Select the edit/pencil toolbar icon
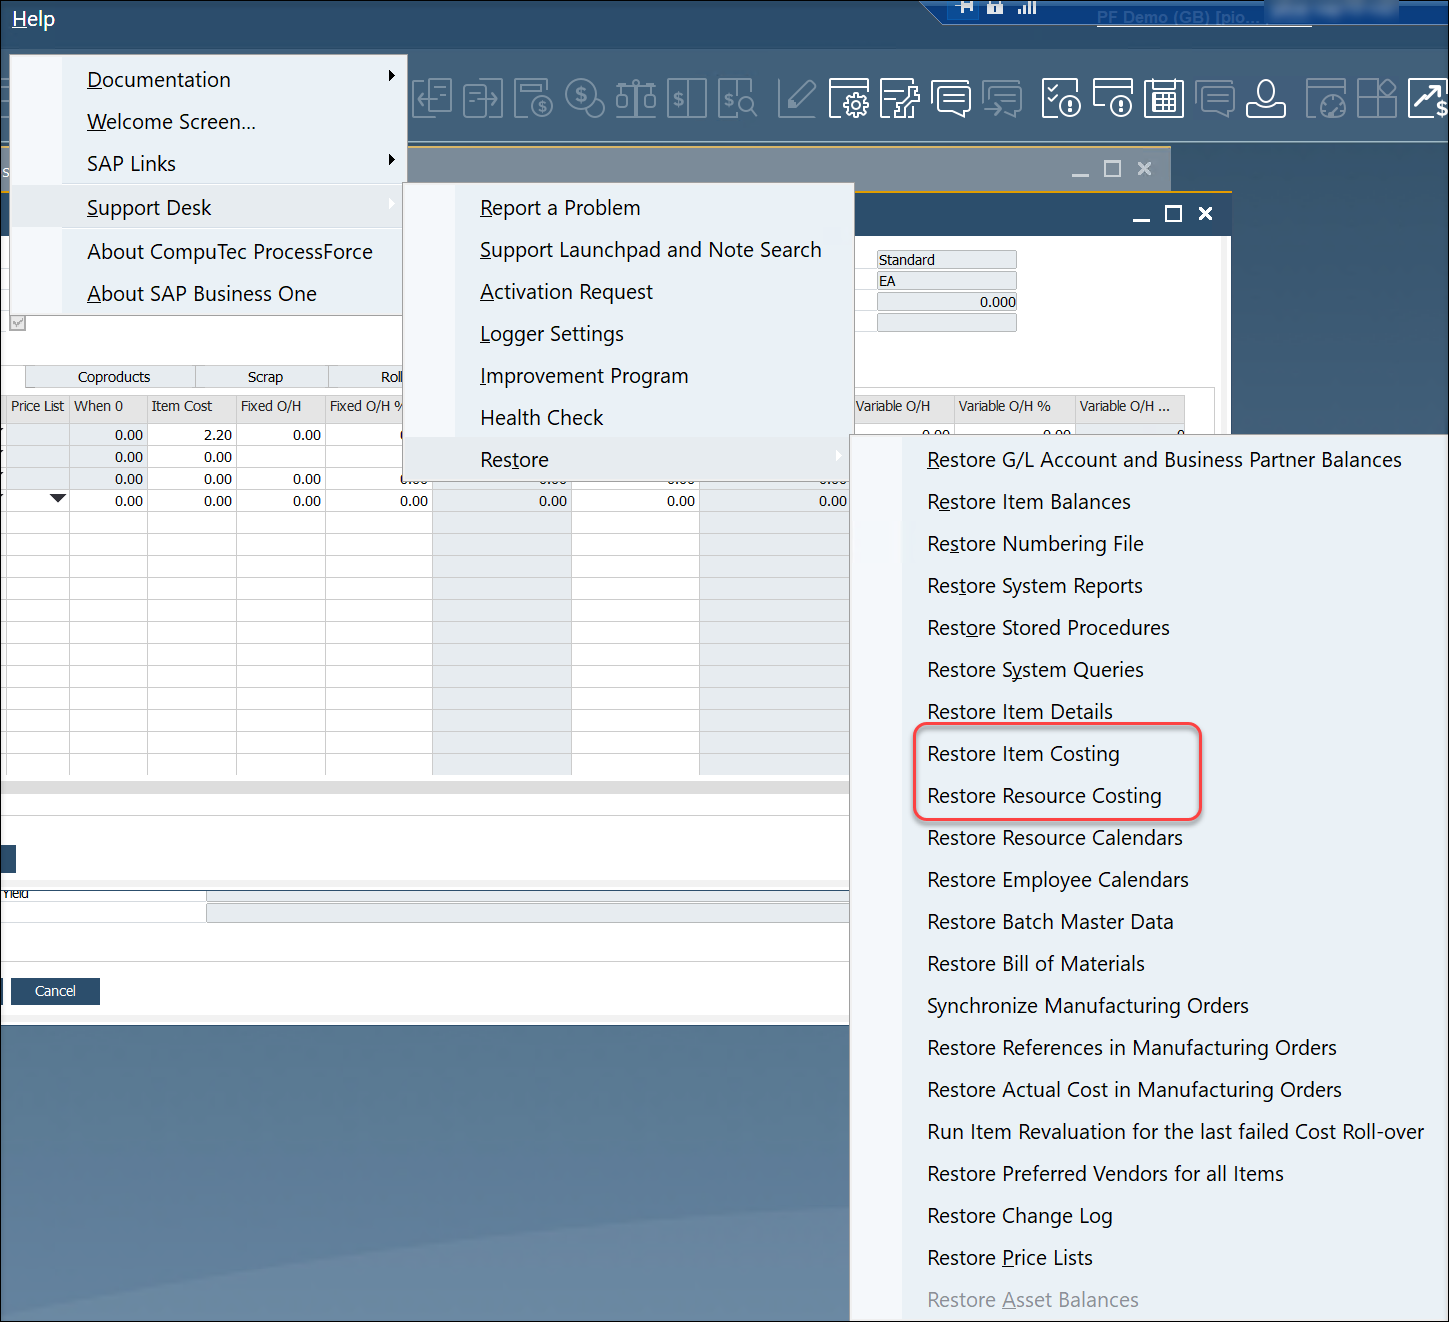This screenshot has height=1322, width=1449. coord(797,98)
